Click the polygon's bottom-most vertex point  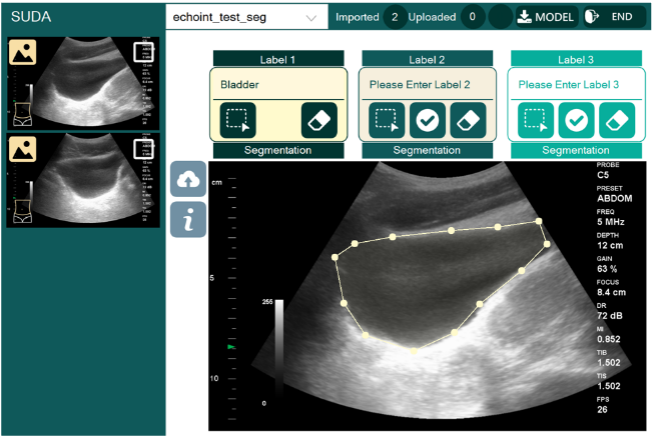(414, 351)
